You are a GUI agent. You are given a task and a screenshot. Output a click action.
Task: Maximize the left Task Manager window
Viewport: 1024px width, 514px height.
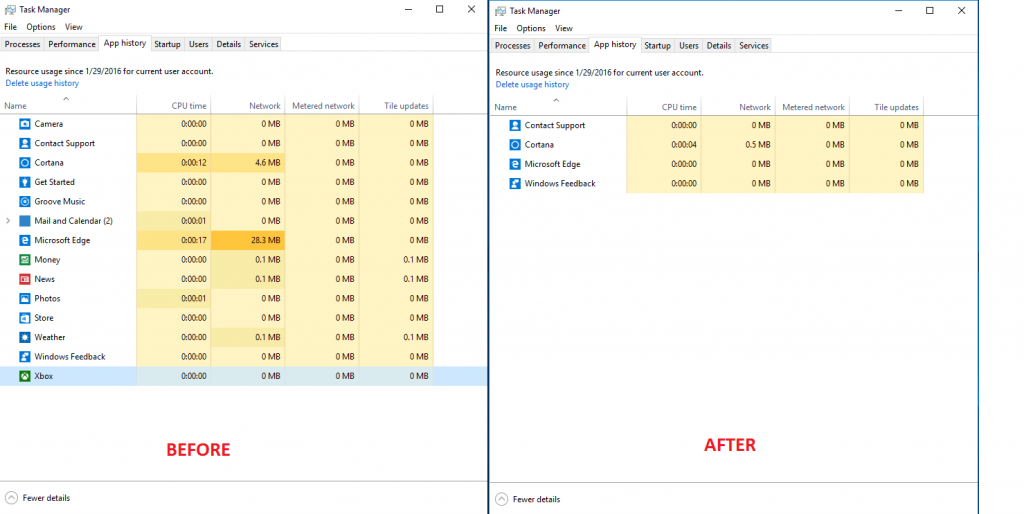click(x=440, y=9)
